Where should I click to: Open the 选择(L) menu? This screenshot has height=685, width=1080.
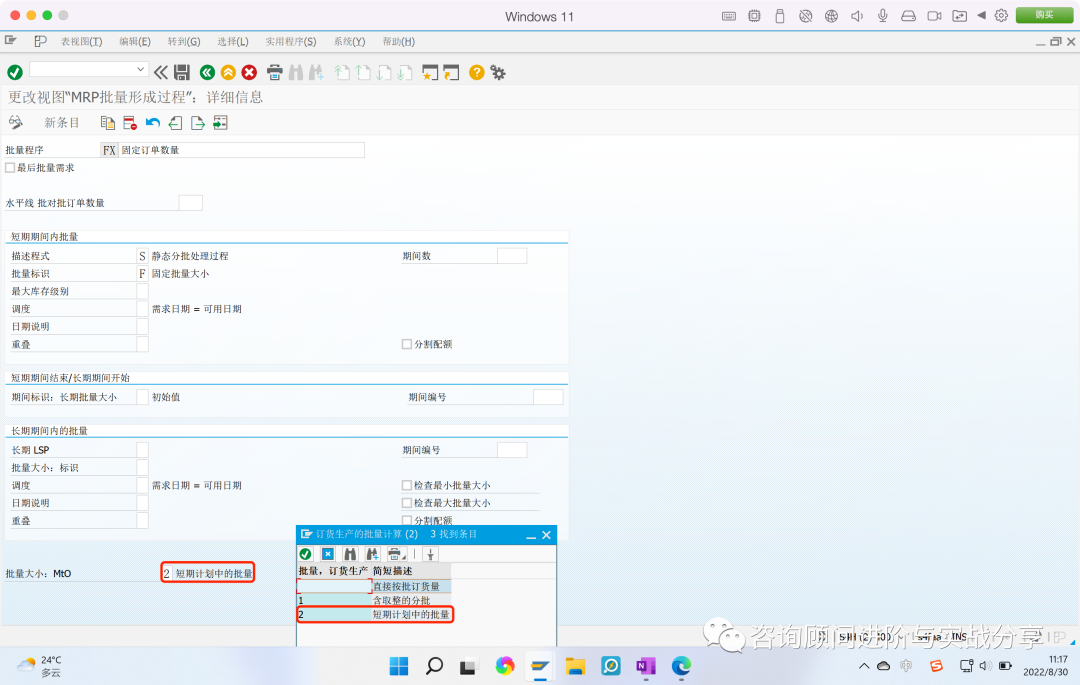(x=233, y=41)
